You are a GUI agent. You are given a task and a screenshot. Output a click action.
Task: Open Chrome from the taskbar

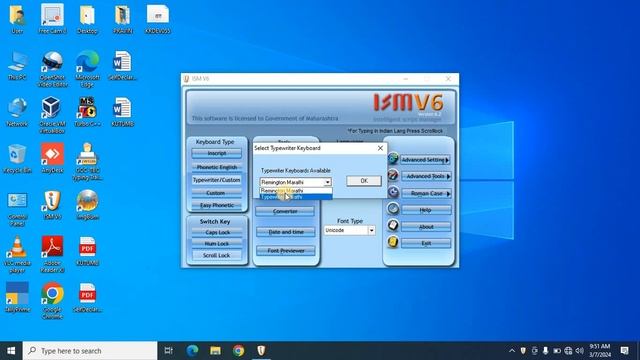click(238, 351)
